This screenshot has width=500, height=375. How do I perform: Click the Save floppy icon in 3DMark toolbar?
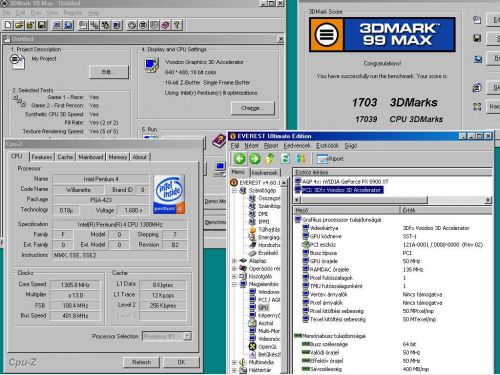[42, 25]
